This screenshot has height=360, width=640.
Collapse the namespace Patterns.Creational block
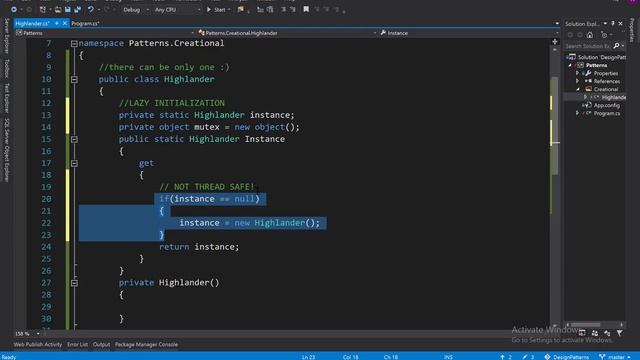[x=74, y=43]
